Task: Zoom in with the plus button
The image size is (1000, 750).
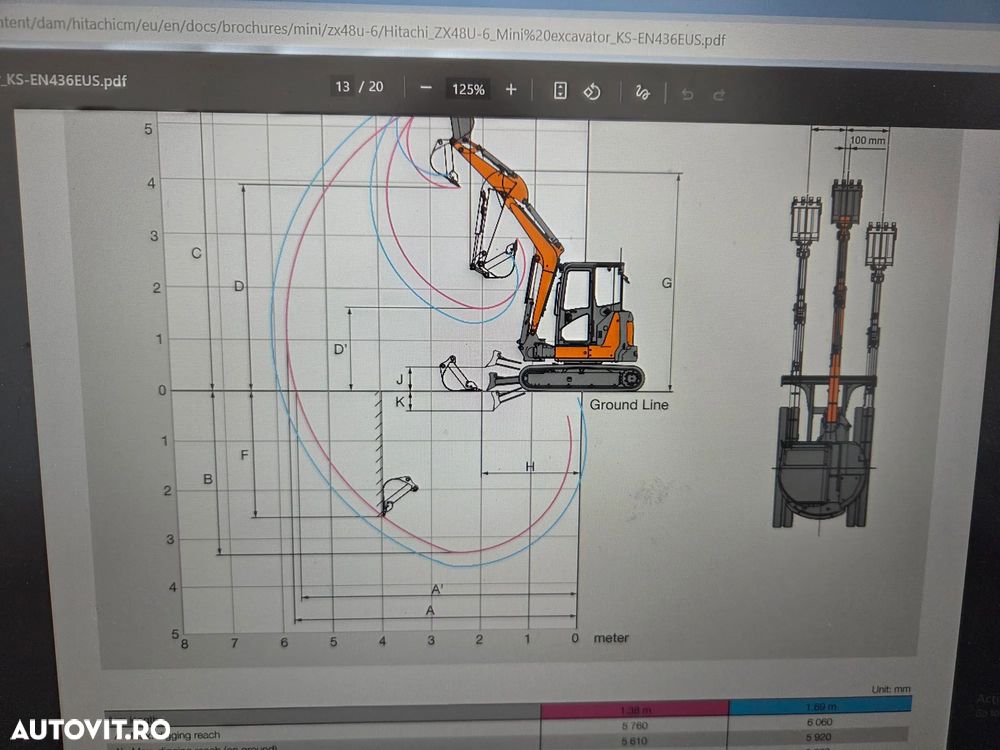Action: [511, 90]
